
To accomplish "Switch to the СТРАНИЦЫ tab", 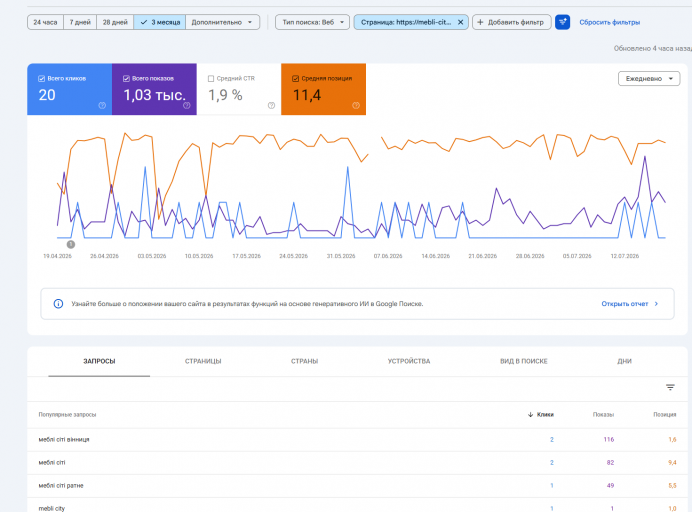I will pos(203,361).
